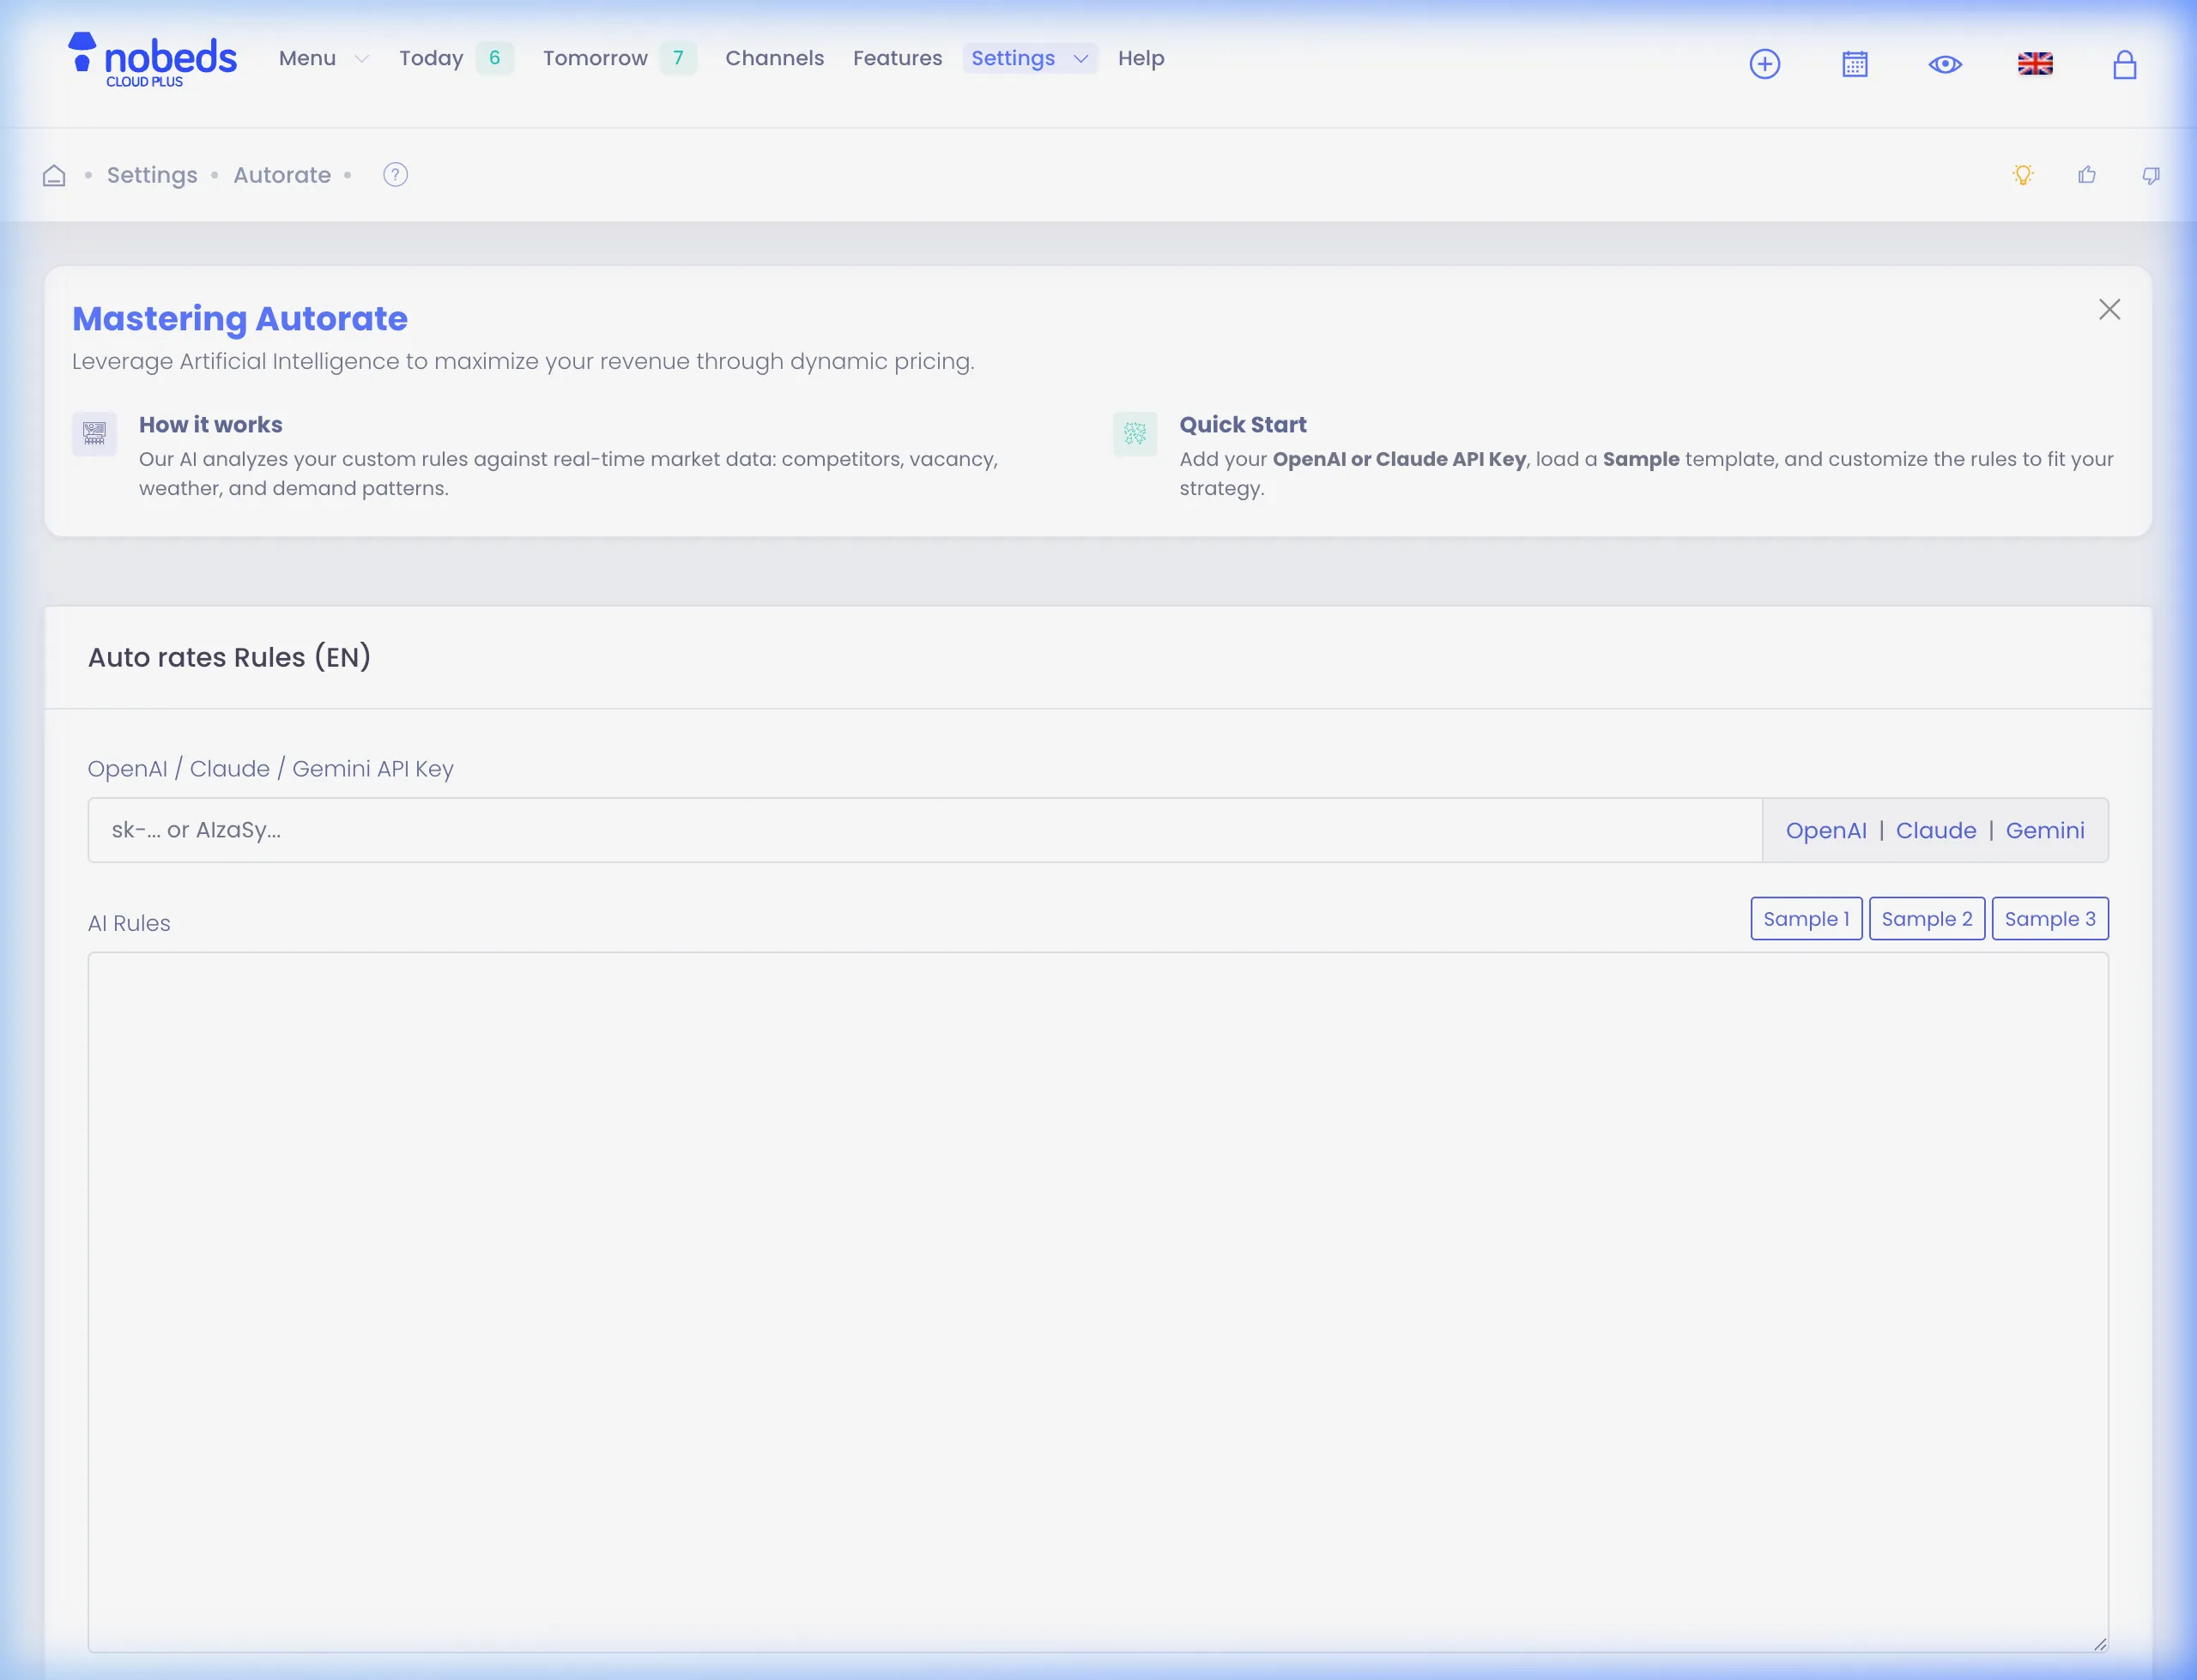
Task: Click the How it works icon
Action: pyautogui.click(x=94, y=434)
